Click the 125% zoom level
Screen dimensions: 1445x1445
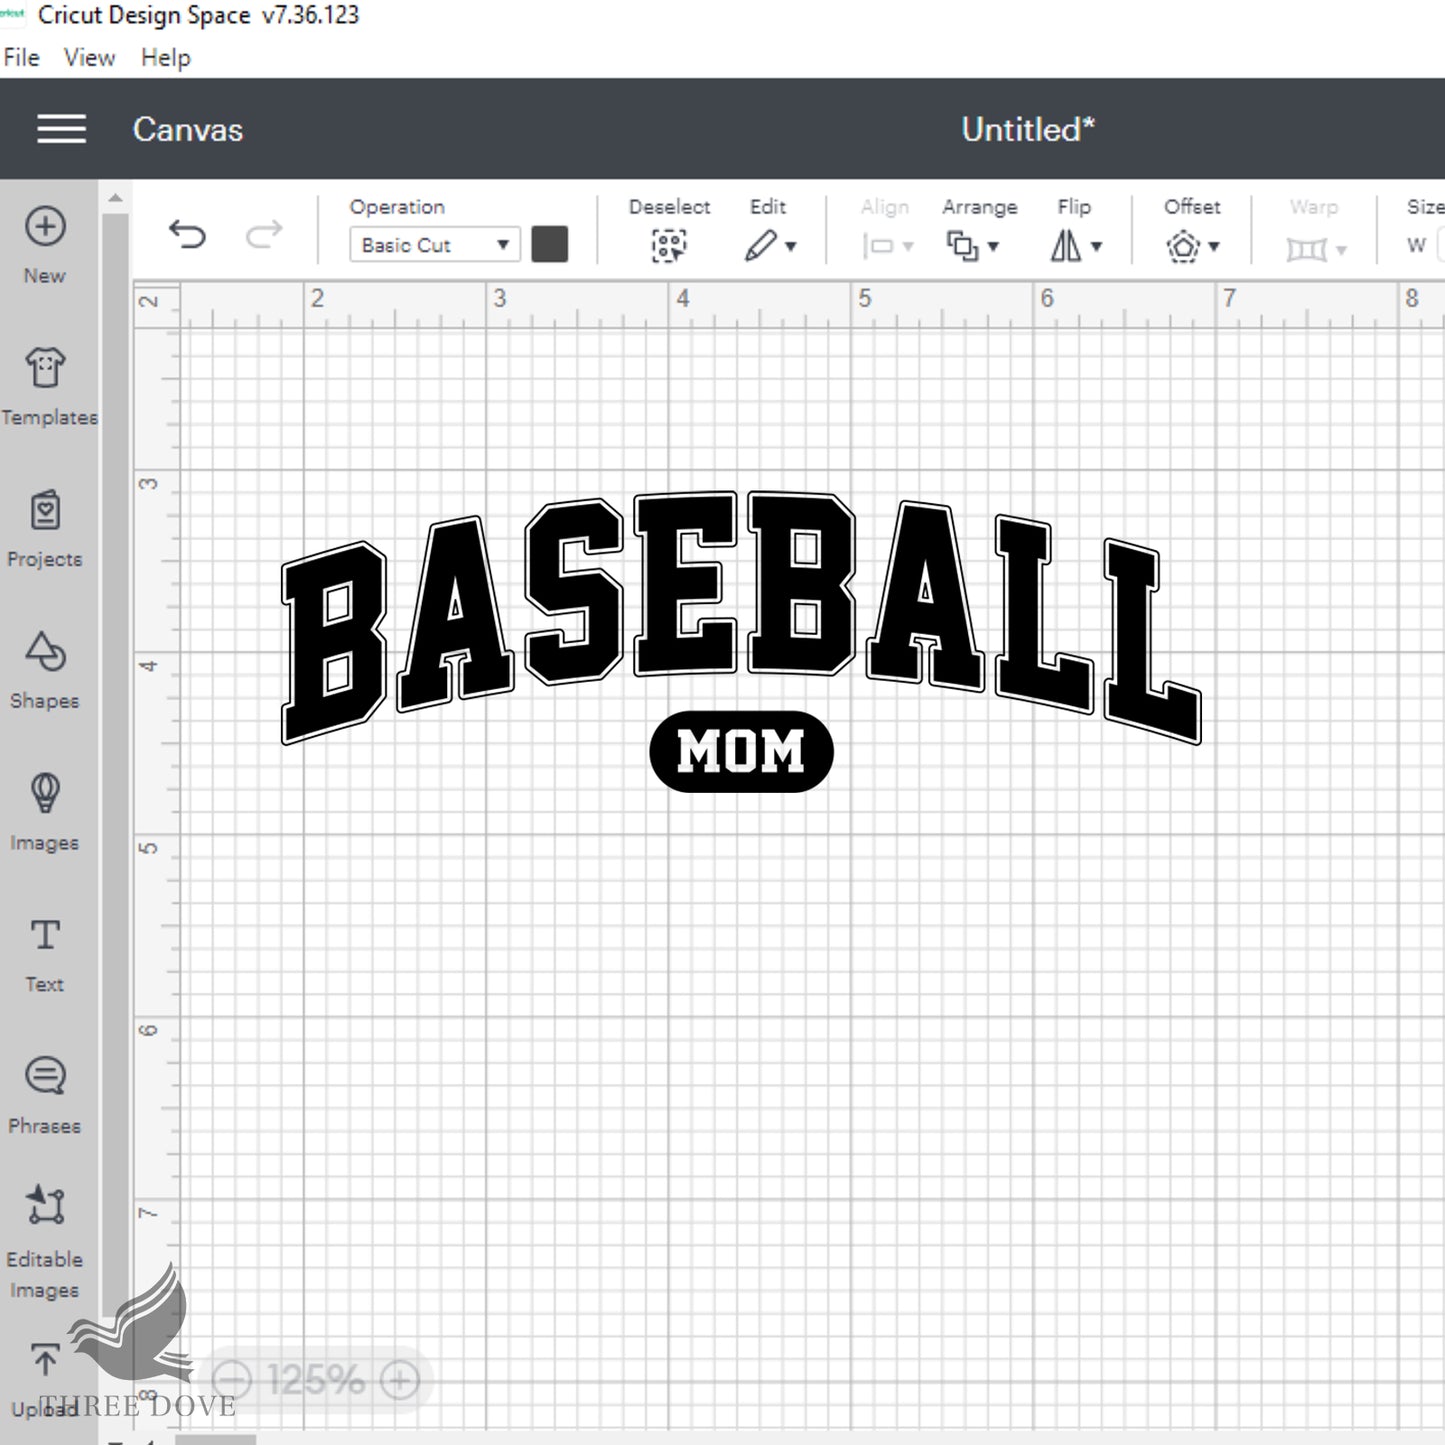tap(316, 1381)
